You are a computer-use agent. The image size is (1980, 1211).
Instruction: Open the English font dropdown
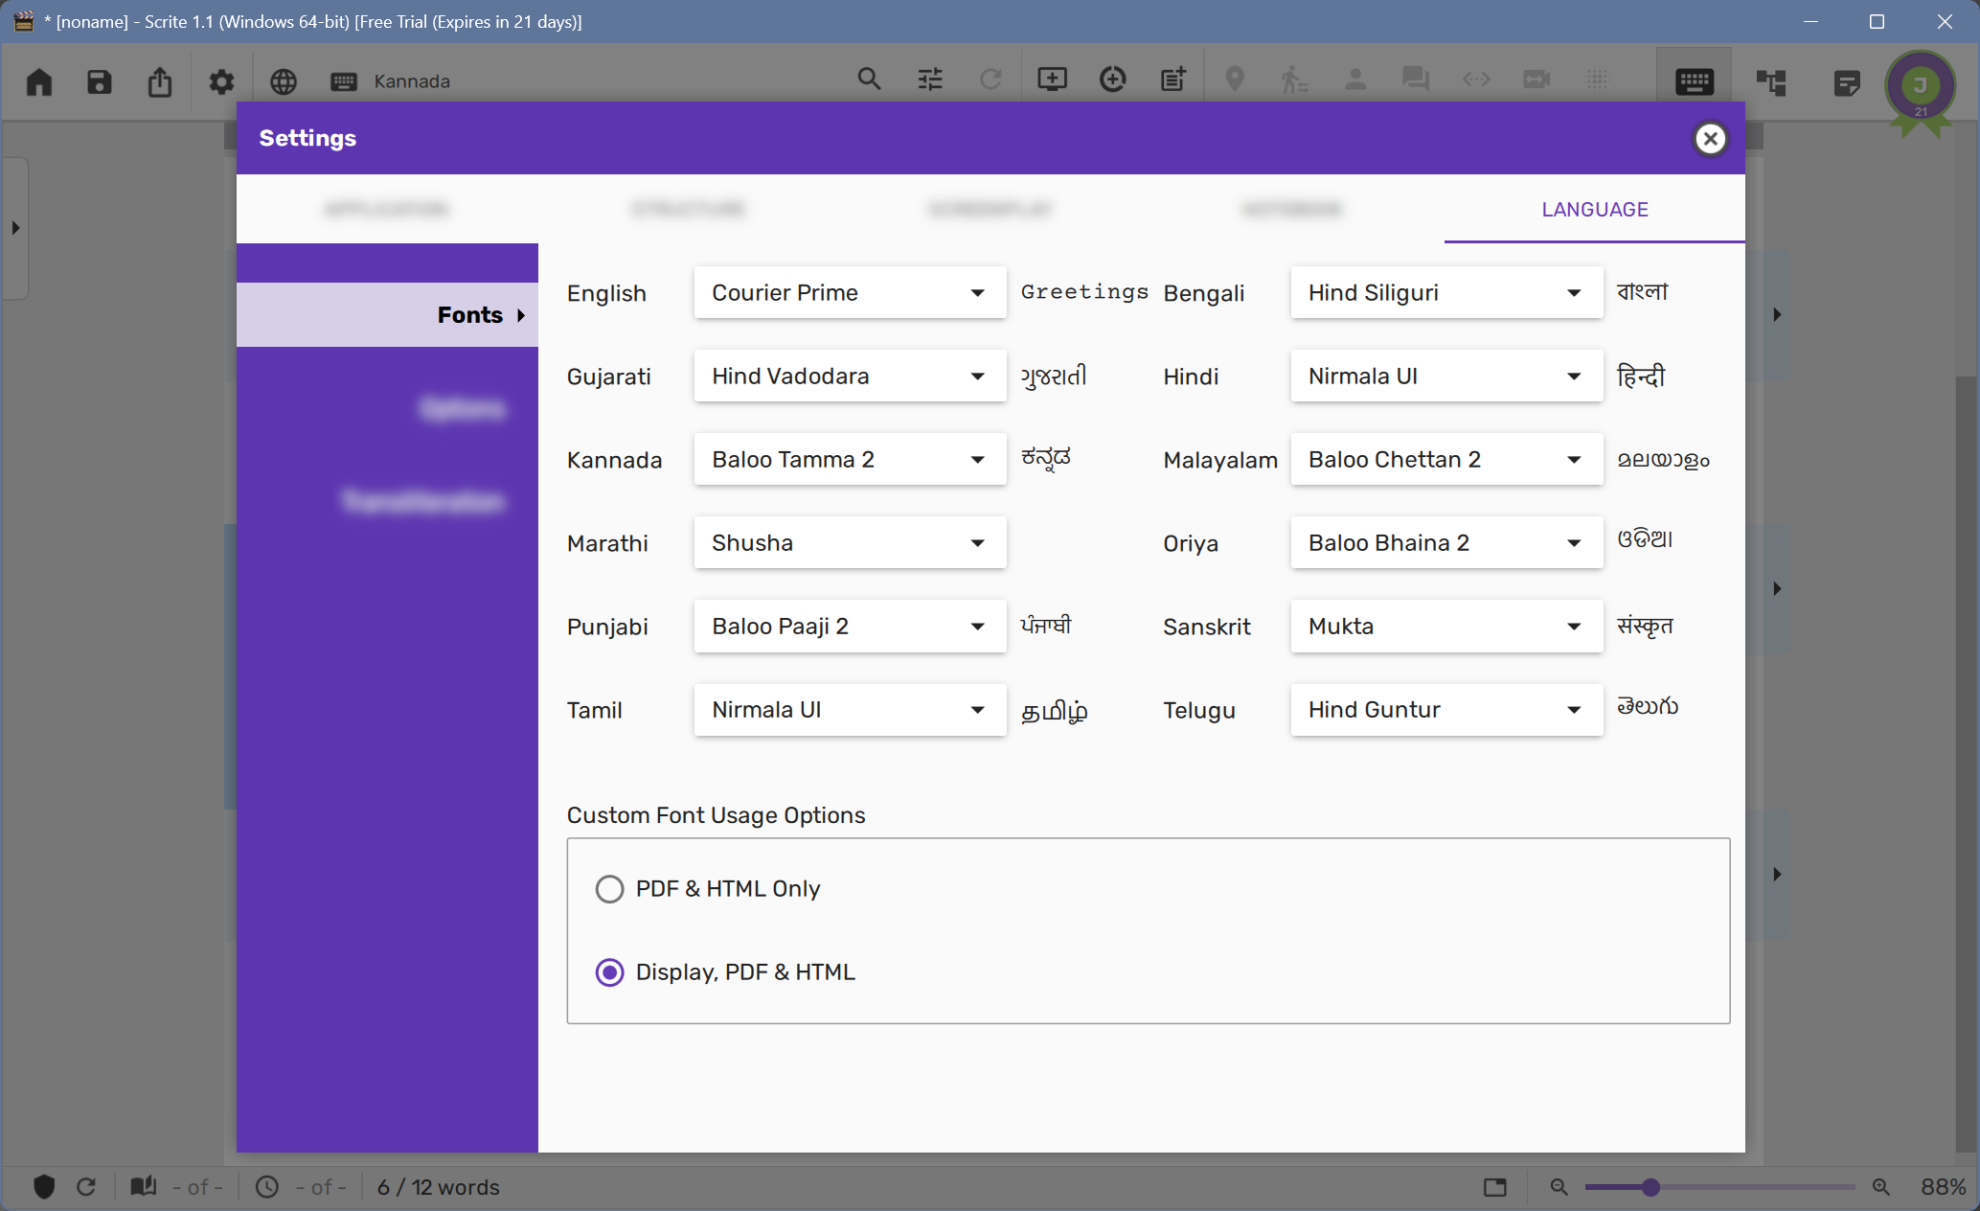coord(849,292)
